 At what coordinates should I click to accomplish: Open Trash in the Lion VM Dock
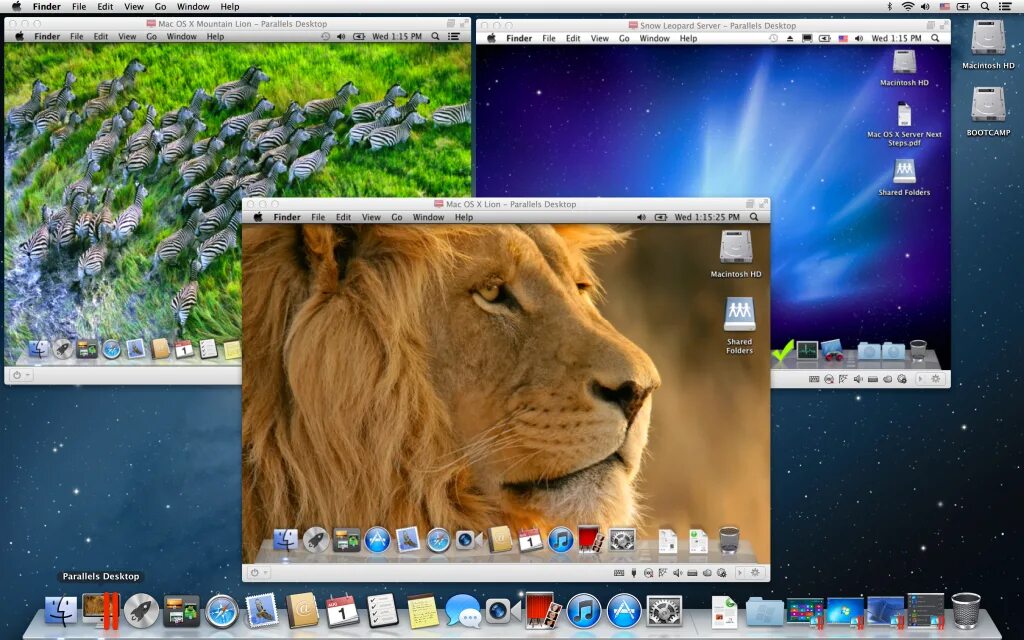[729, 540]
